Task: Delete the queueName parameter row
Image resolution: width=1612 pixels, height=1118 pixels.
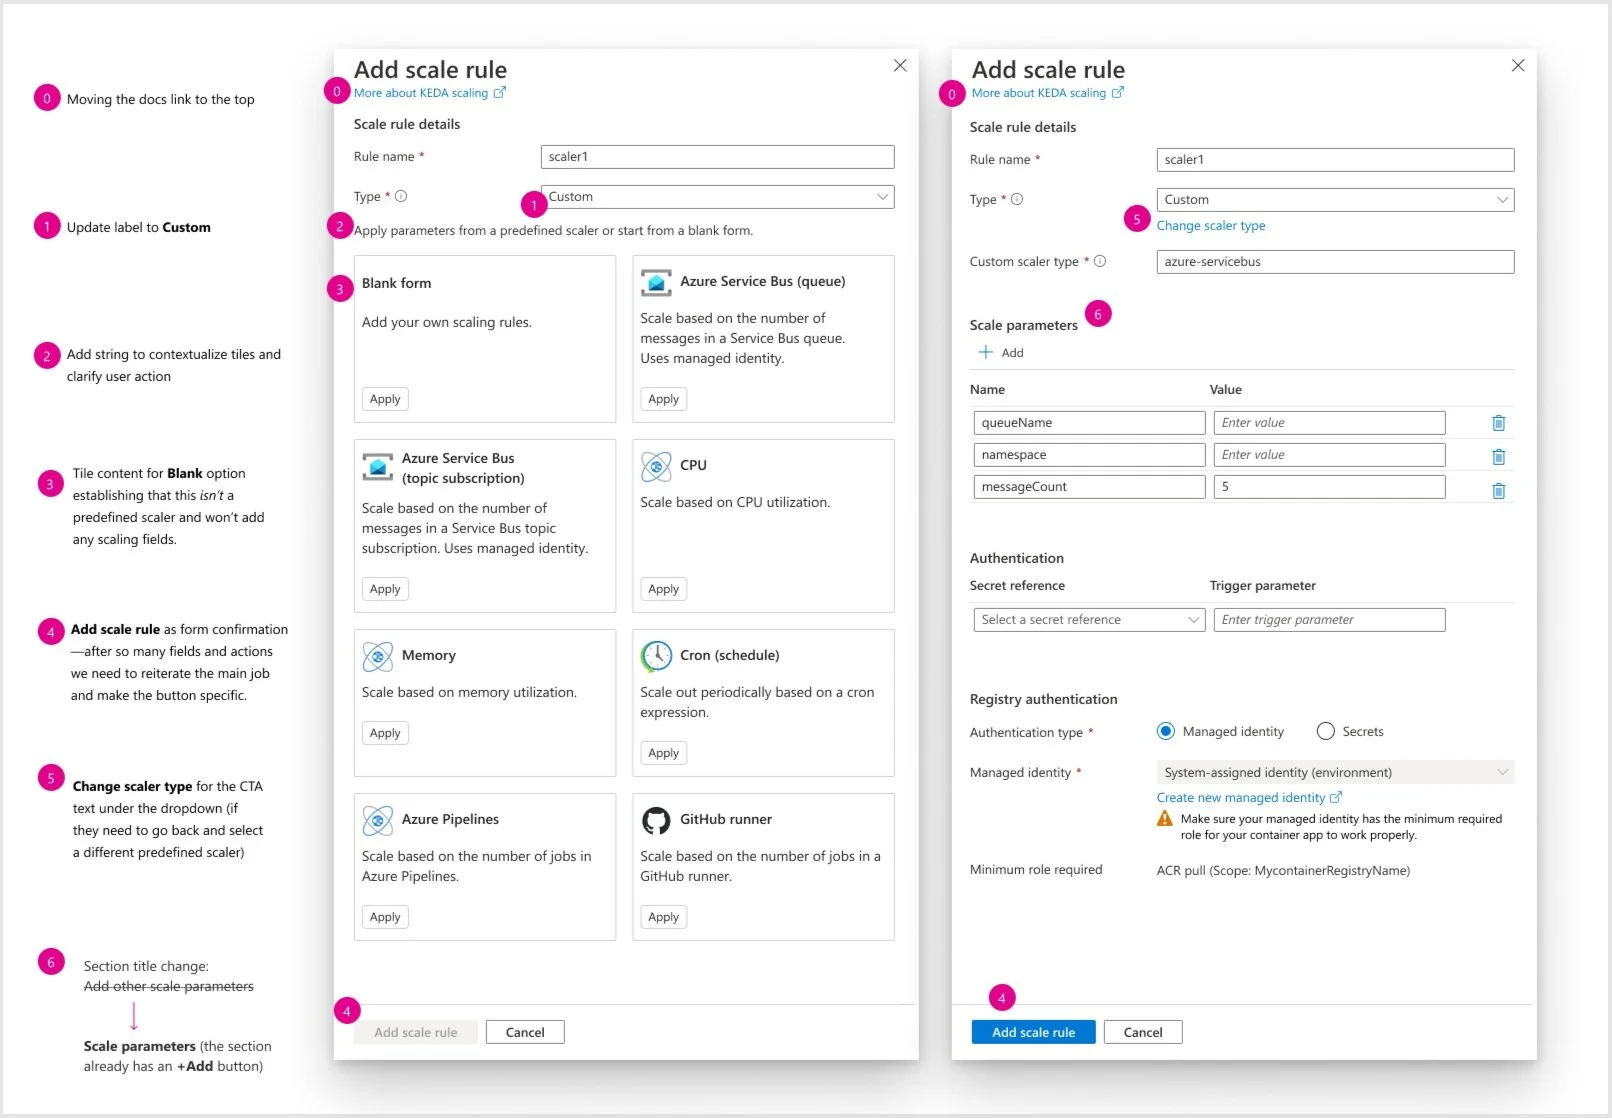Action: [1498, 423]
